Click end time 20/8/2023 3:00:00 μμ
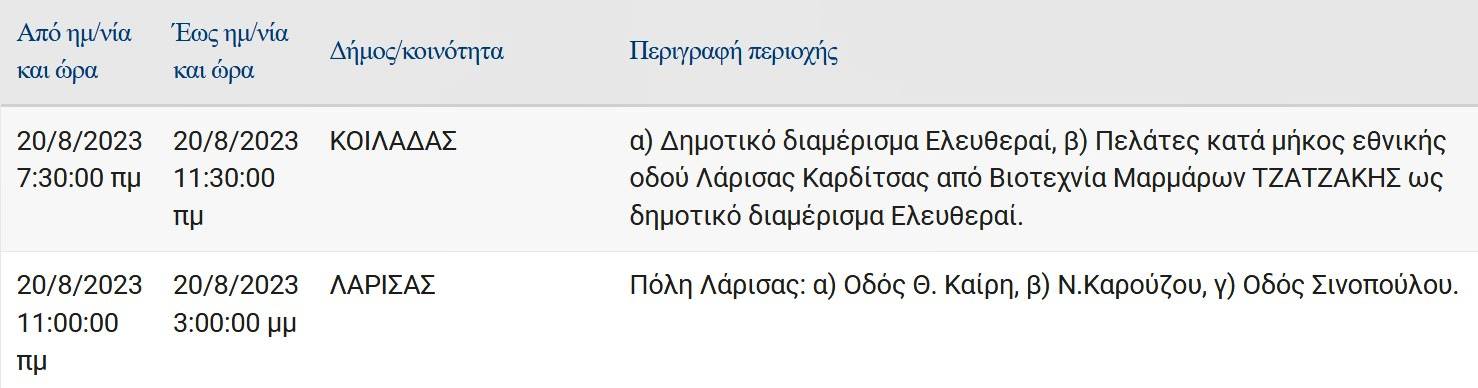The width and height of the screenshot is (1478, 388). click(236, 304)
